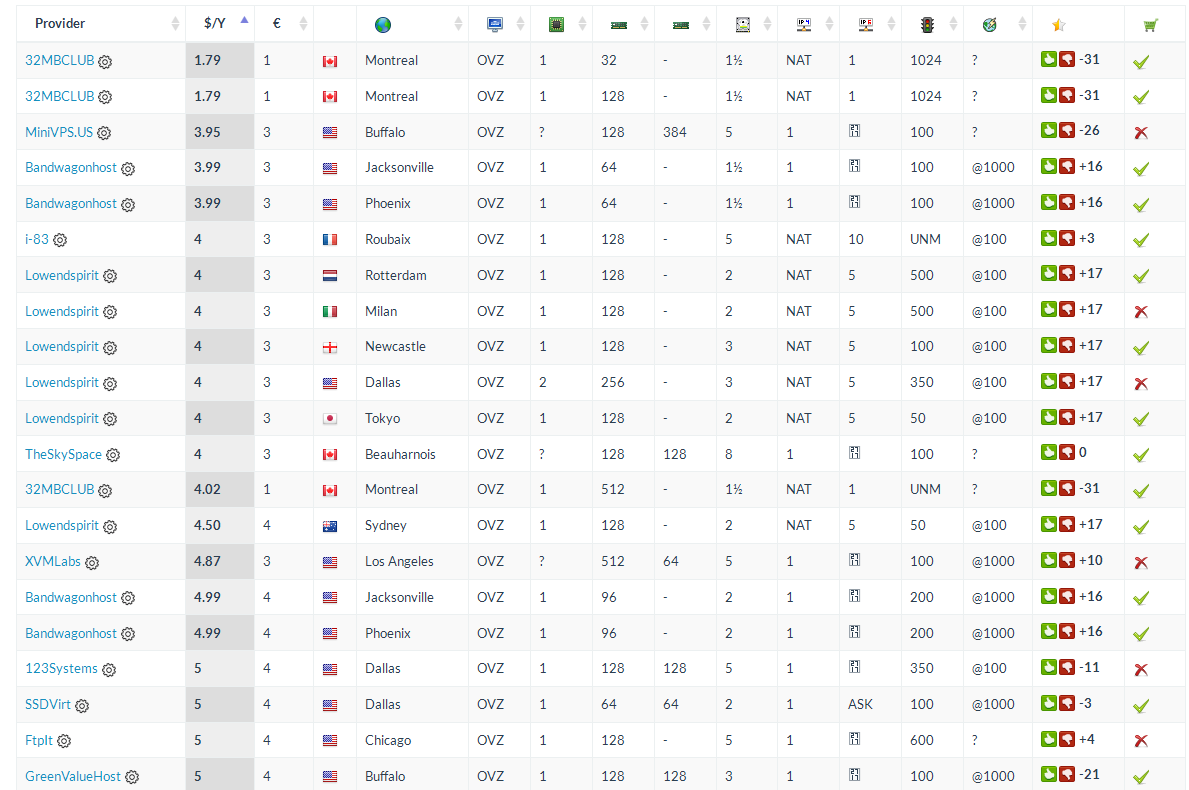The height and width of the screenshot is (790, 1189).
Task: Toggle sort arrows beside the CPU icon
Action: pos(582,24)
